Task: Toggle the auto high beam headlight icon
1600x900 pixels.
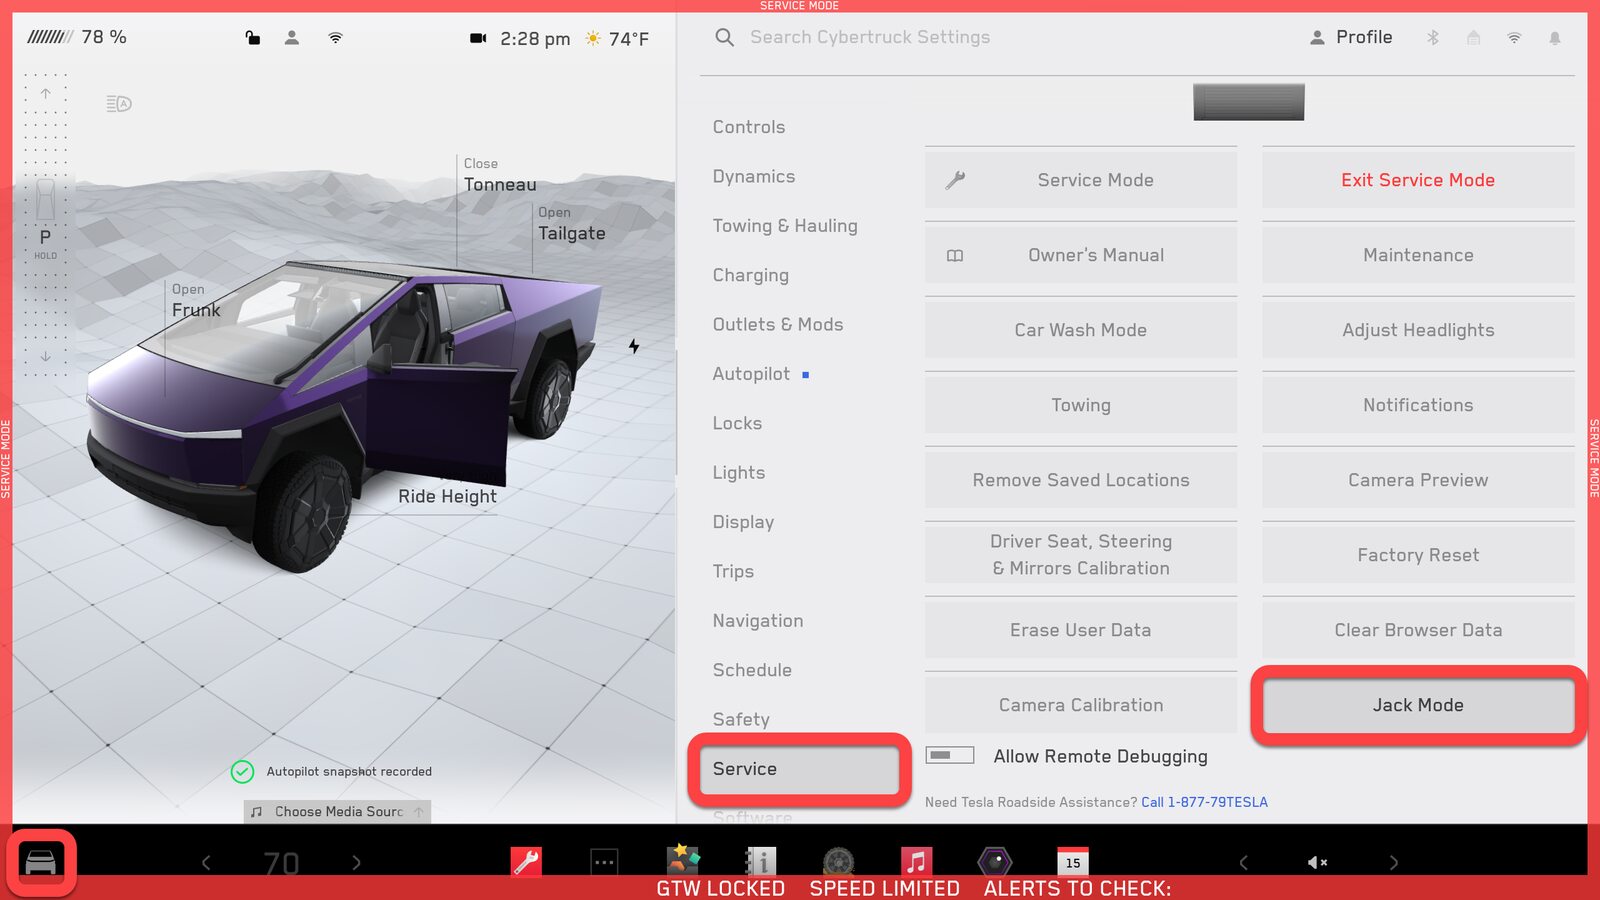Action: pyautogui.click(x=119, y=103)
